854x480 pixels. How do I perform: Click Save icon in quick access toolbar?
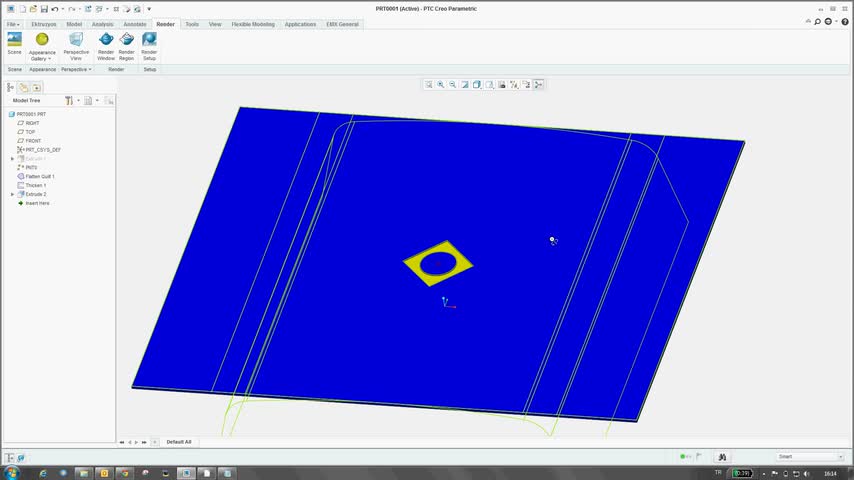pyautogui.click(x=44, y=9)
